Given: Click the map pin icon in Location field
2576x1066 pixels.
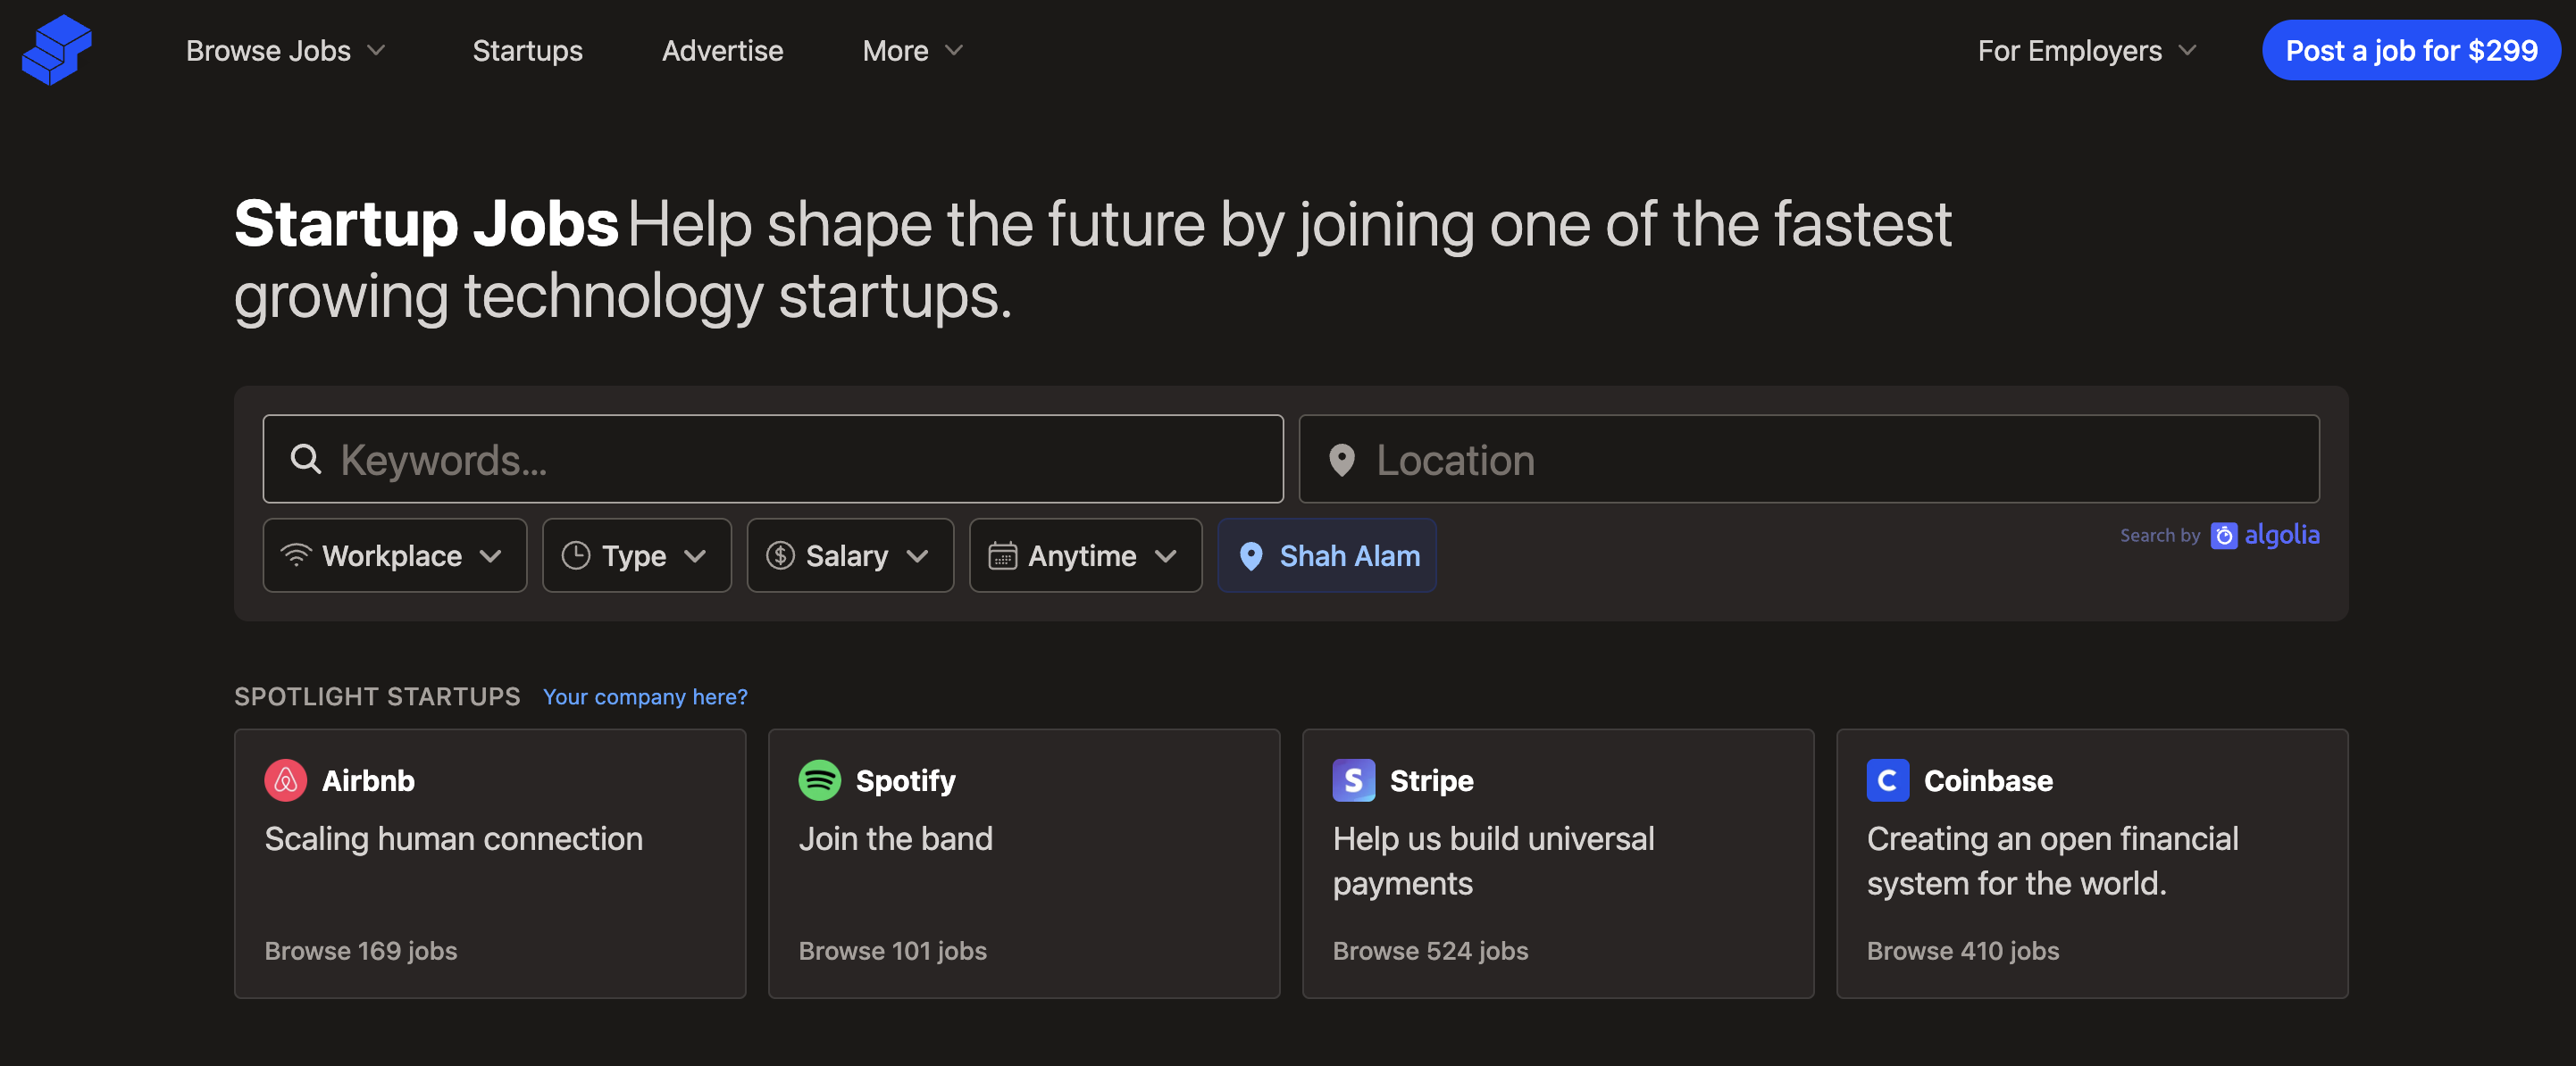Looking at the screenshot, I should point(1341,460).
